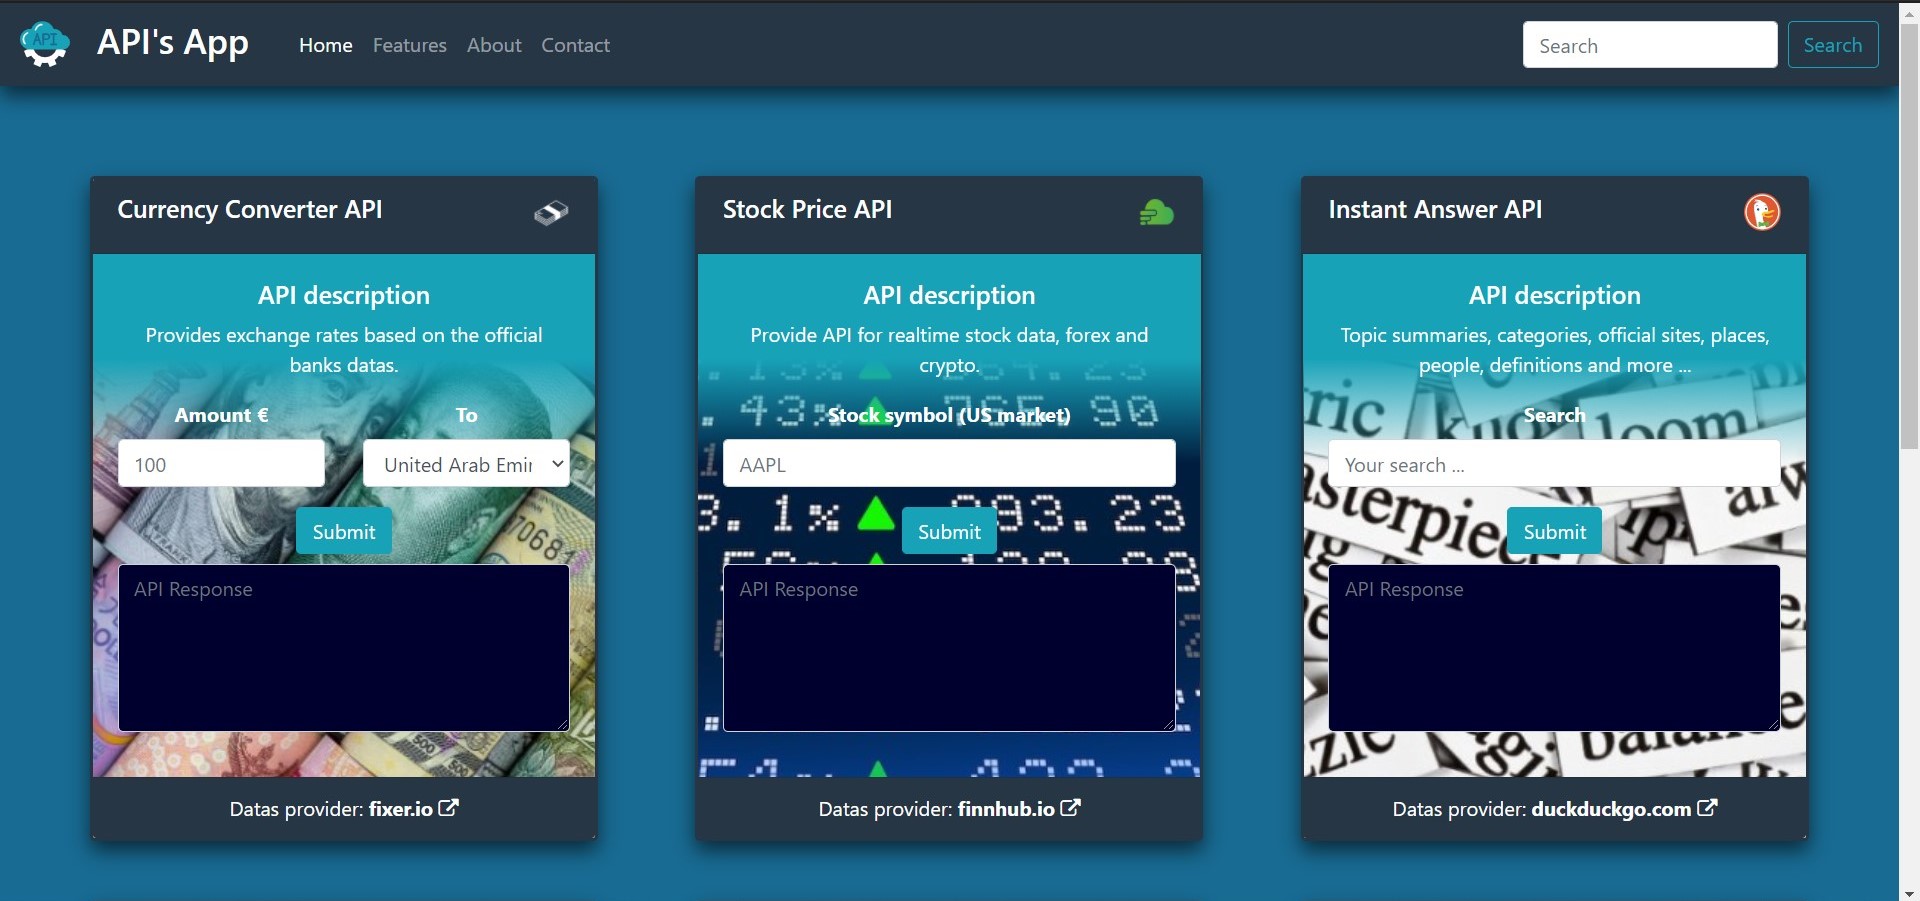Open external link icon beside duckduckgo.com

click(x=1707, y=808)
